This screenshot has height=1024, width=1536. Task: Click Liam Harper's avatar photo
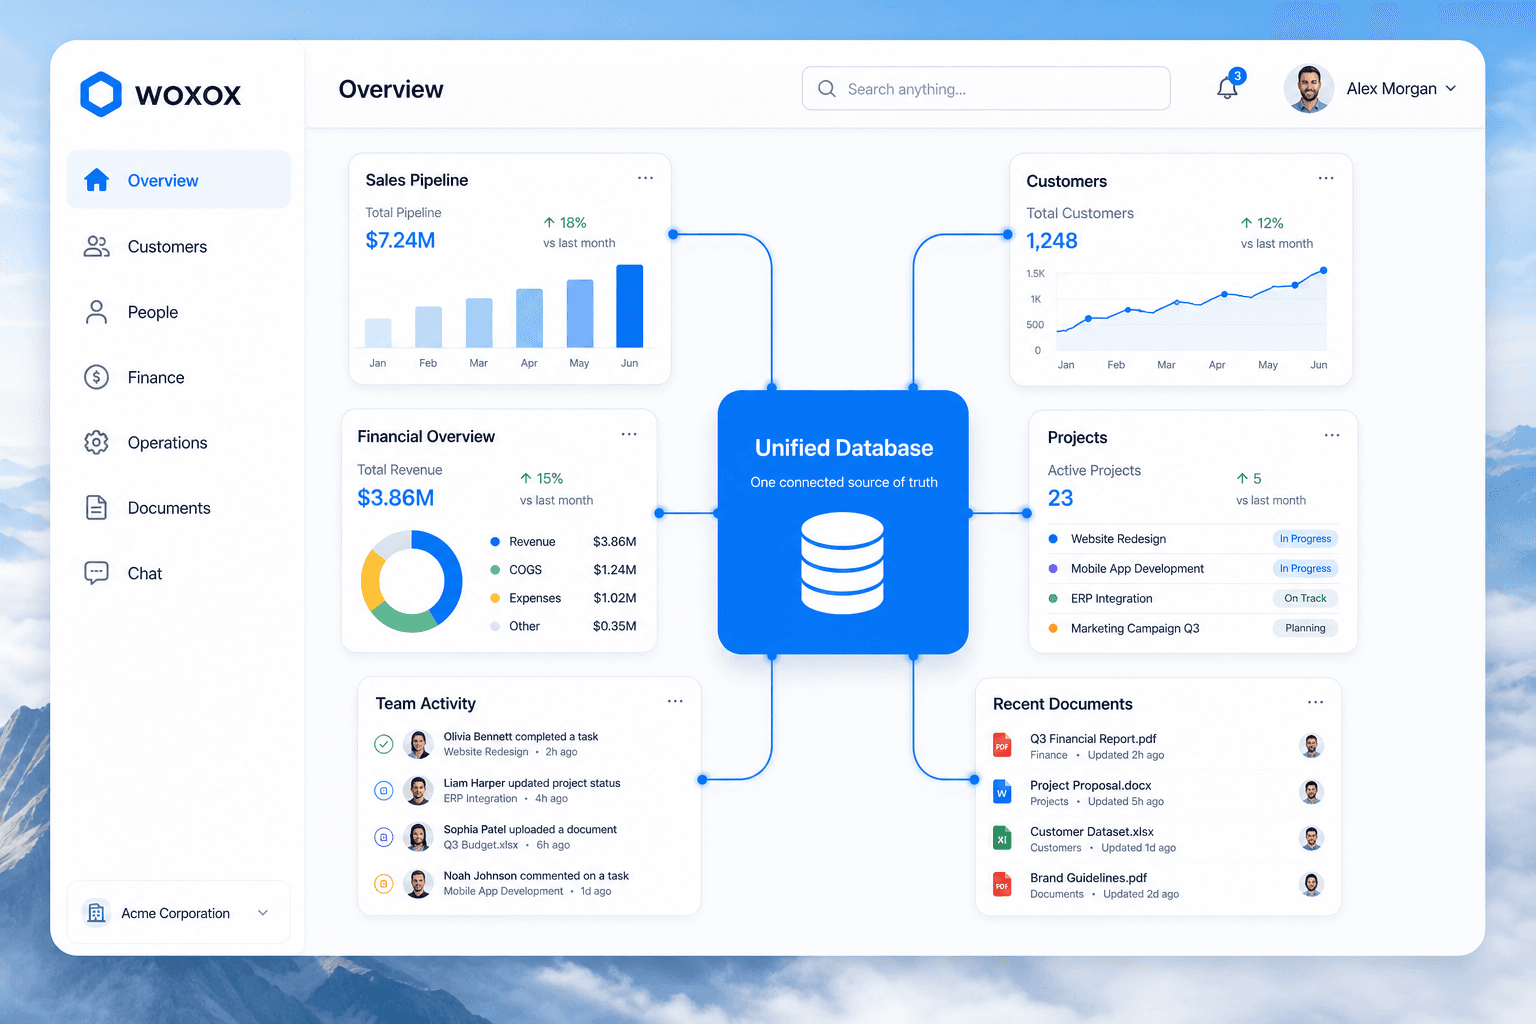(418, 790)
